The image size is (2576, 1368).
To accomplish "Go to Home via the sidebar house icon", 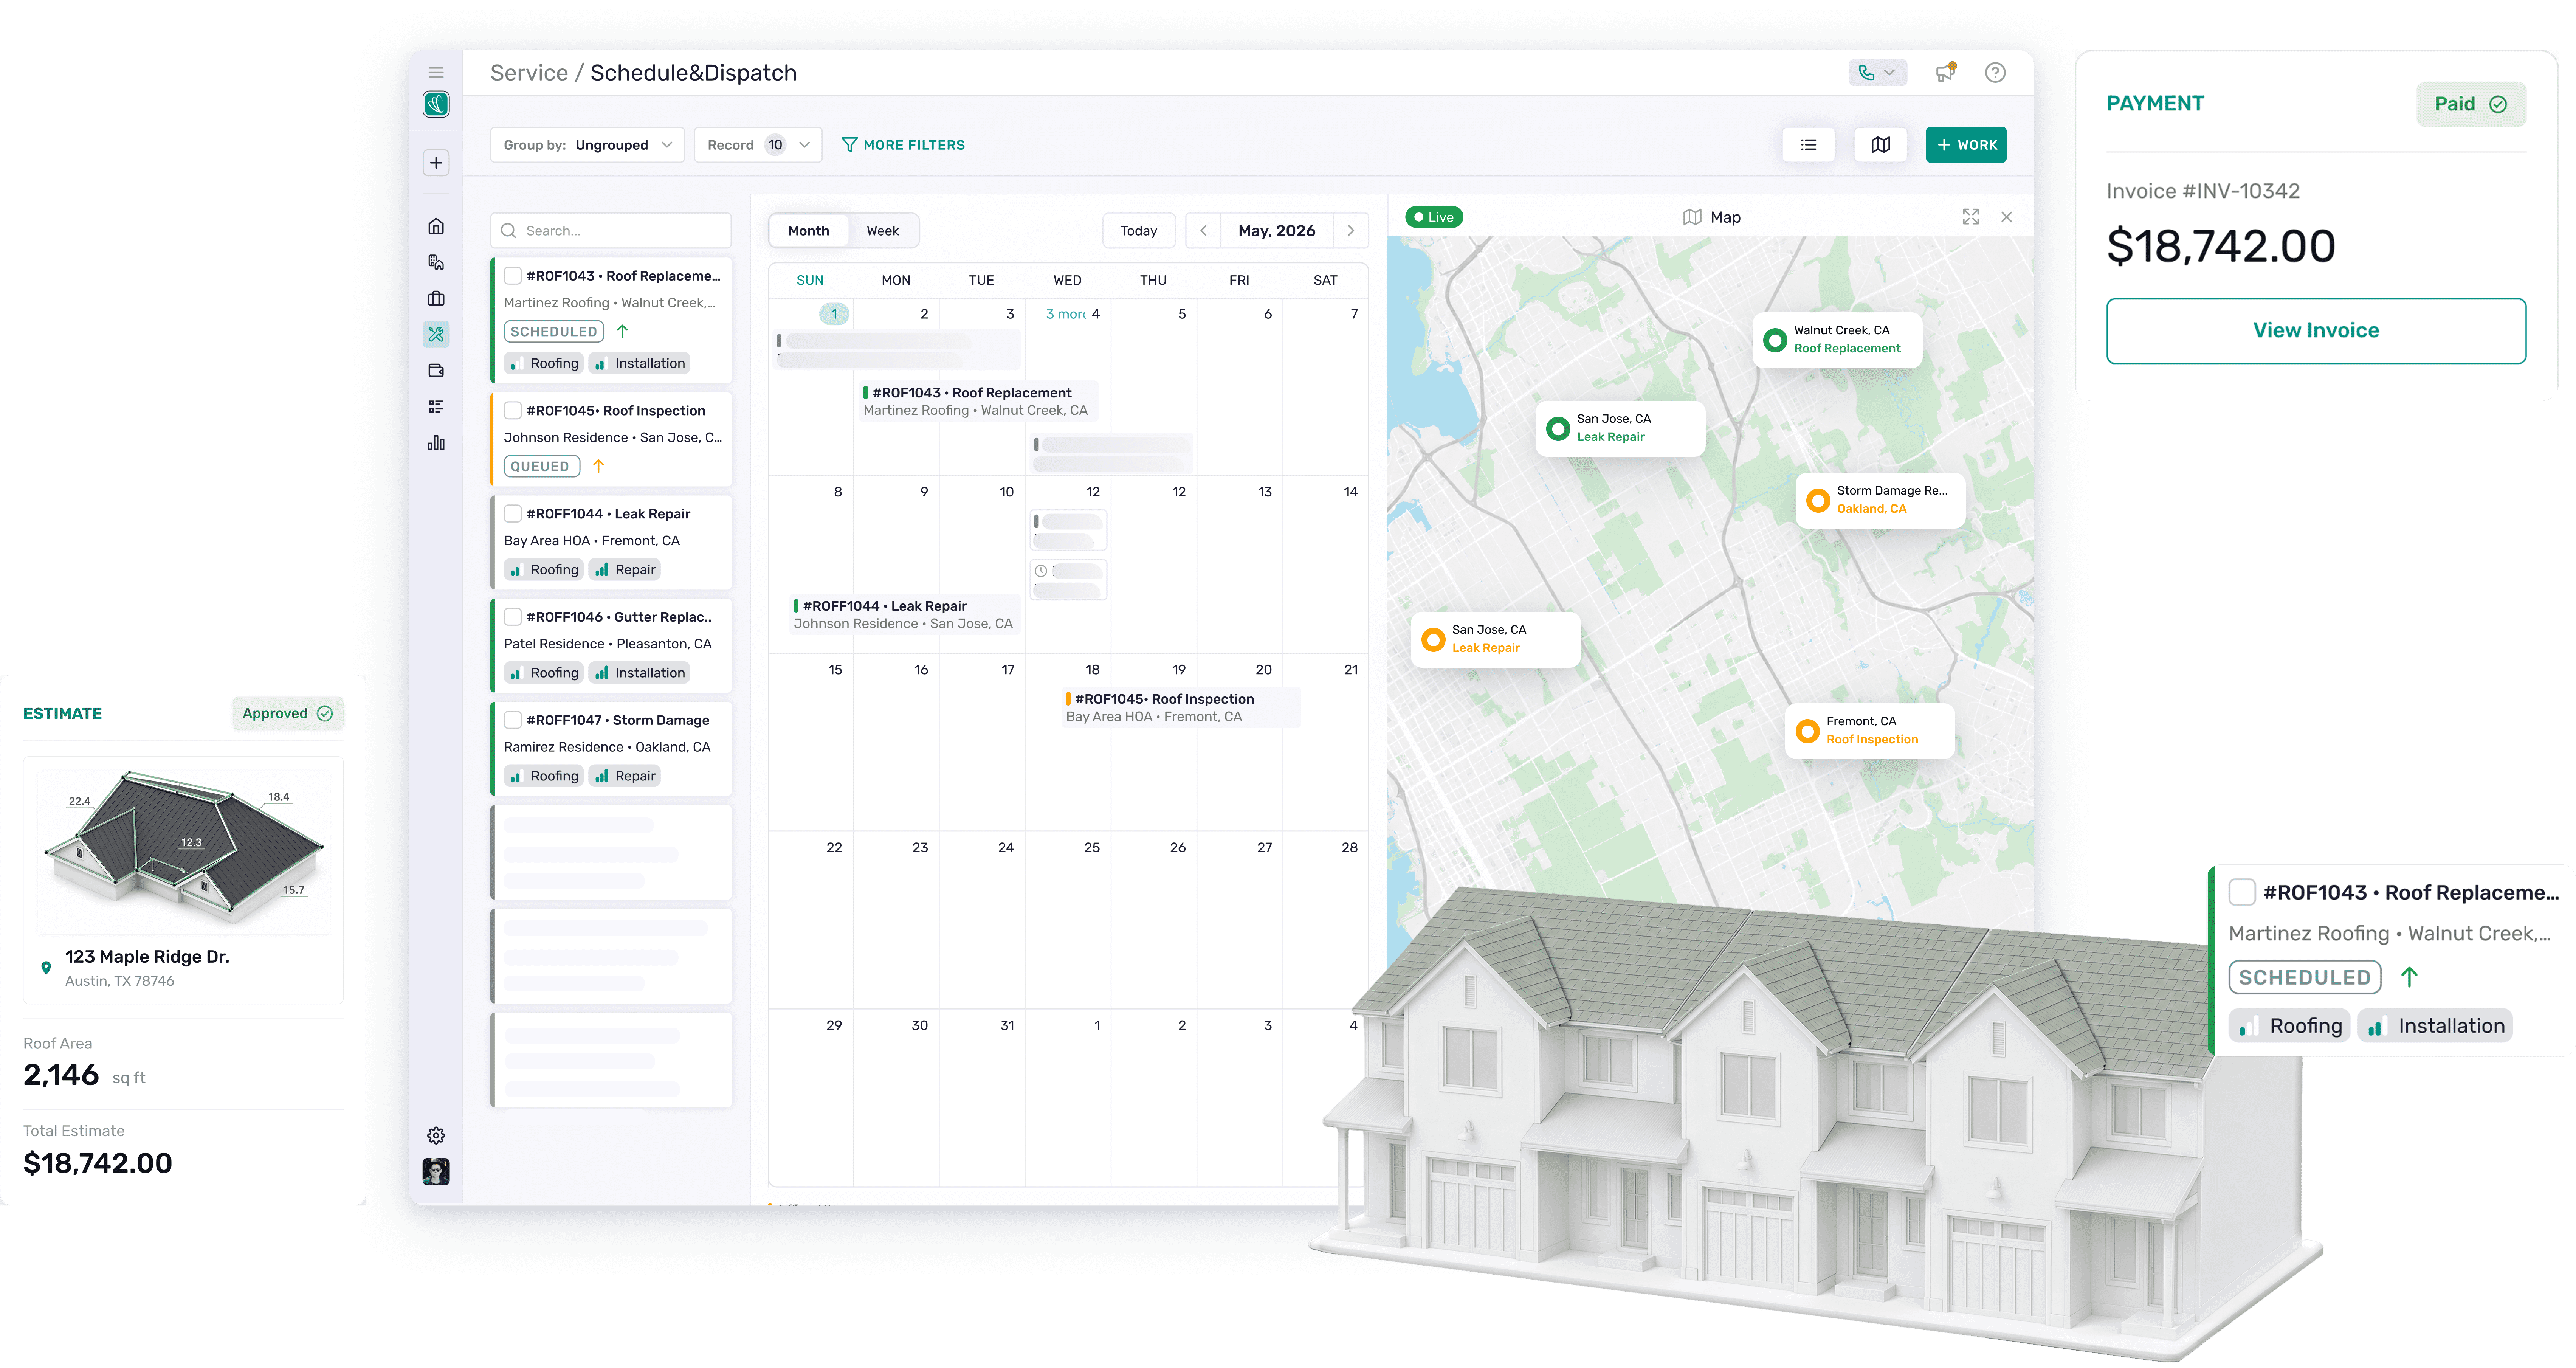I will [436, 226].
